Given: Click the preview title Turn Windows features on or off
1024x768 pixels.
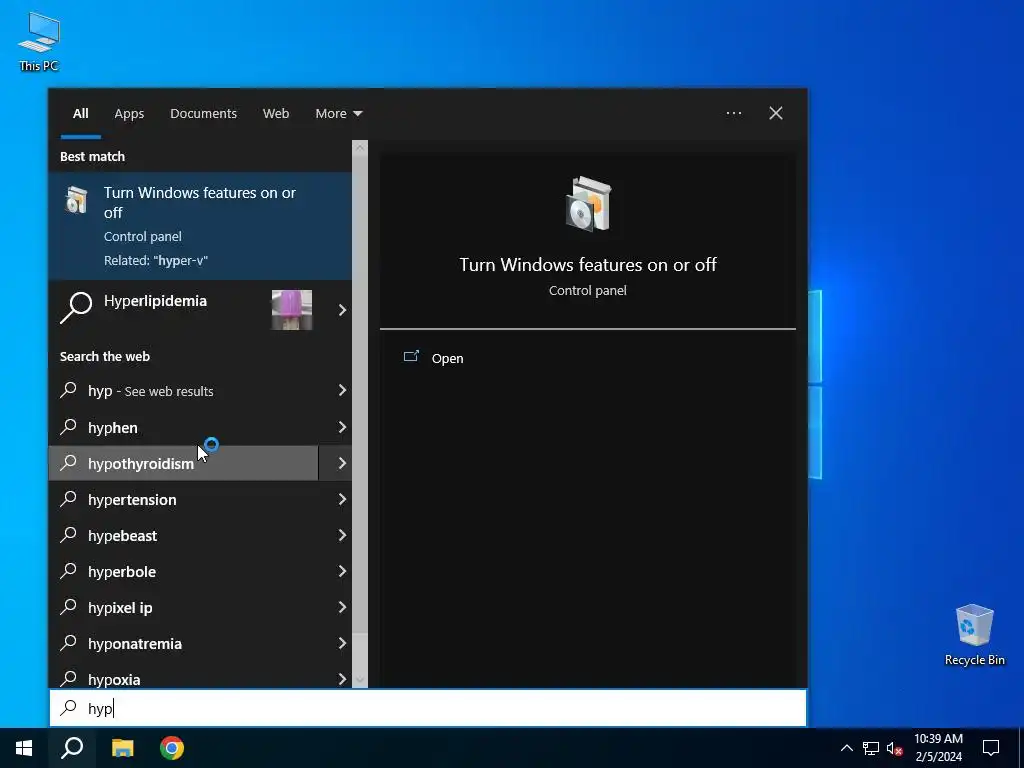Looking at the screenshot, I should 588,264.
